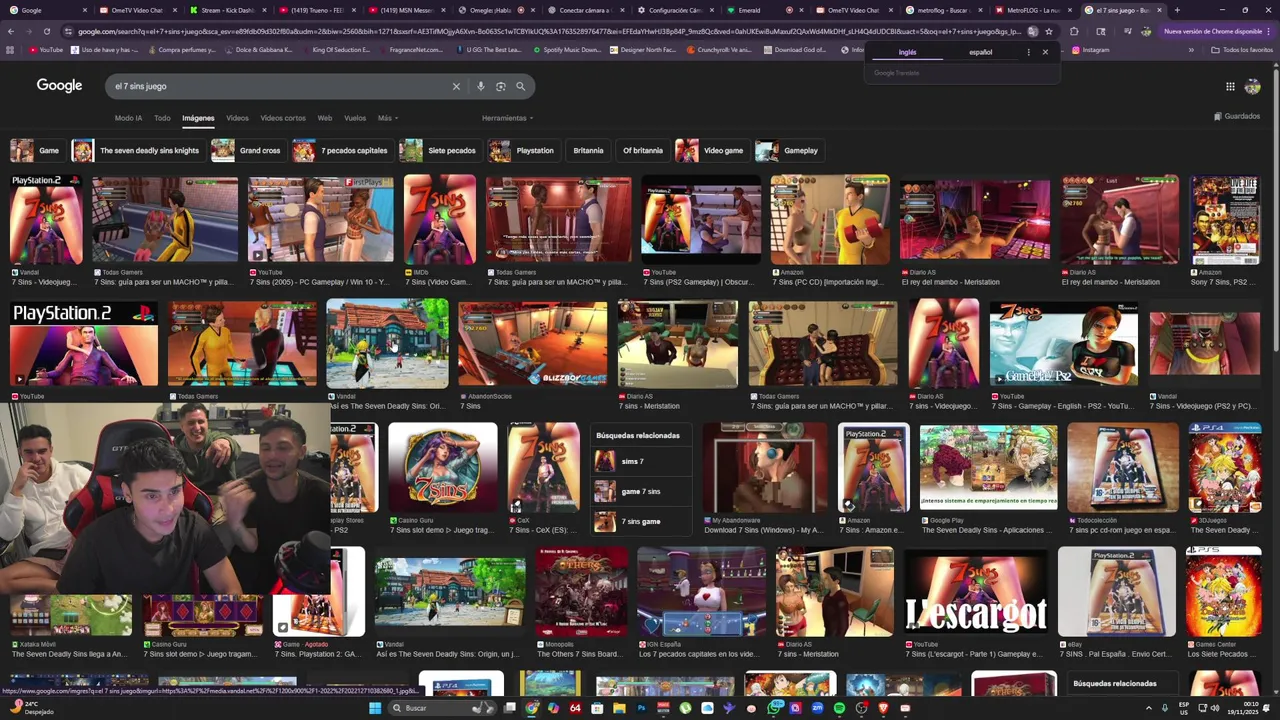Open Google Translate popup options menu
The height and width of the screenshot is (720, 1280).
click(1028, 52)
